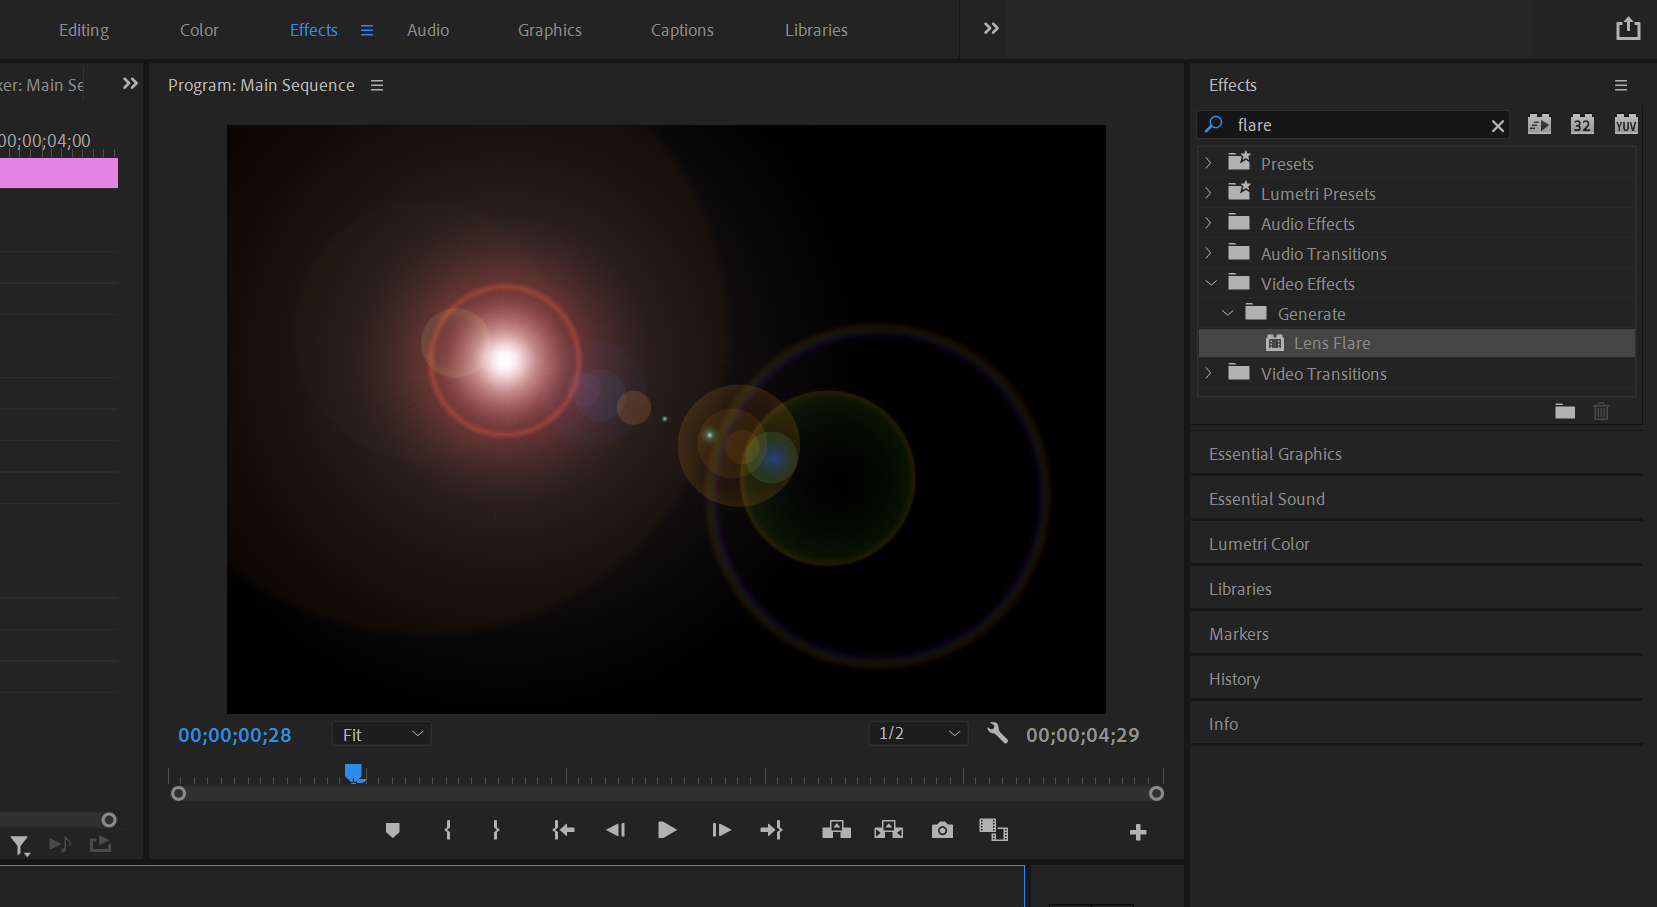This screenshot has height=907, width=1657.
Task: Click the Export Frame camera icon
Action: tap(941, 830)
